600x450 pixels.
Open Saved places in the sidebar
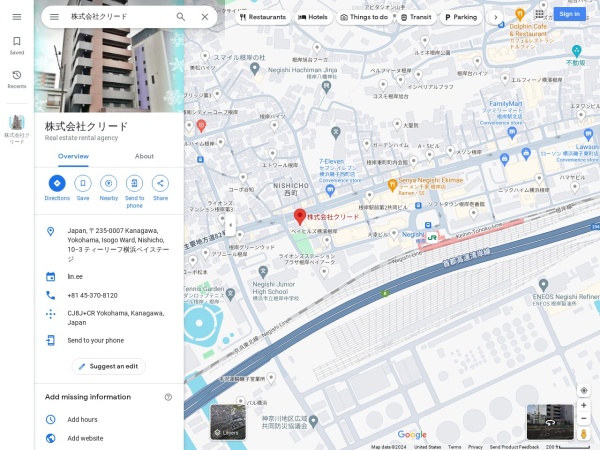(17, 46)
